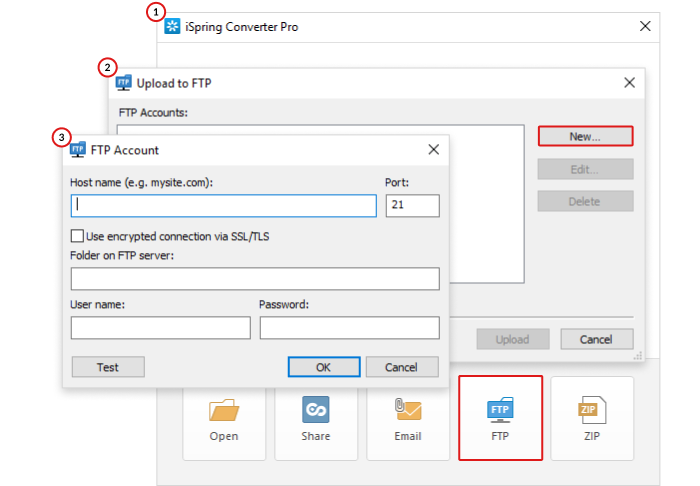Click the FTP Account dialog title icon

tap(78, 150)
